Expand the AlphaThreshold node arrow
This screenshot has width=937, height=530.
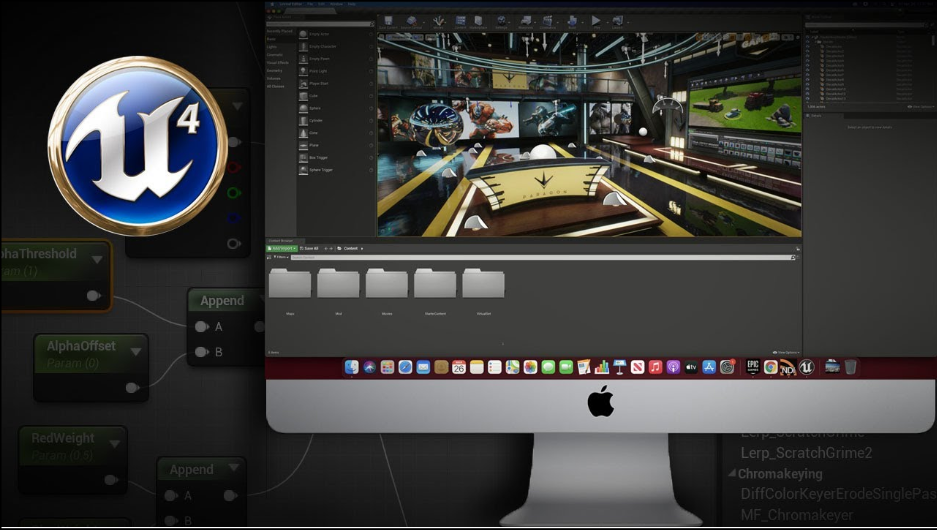97,259
